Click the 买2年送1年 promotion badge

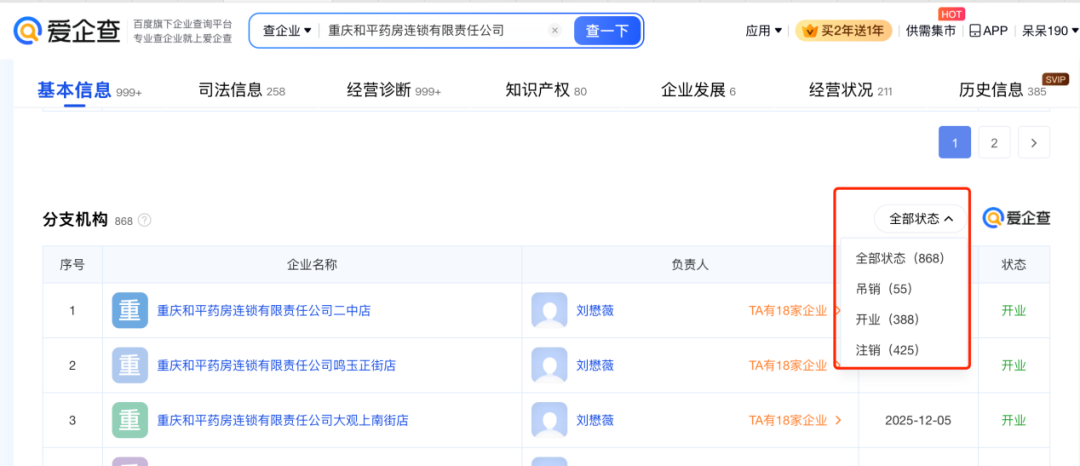[843, 31]
